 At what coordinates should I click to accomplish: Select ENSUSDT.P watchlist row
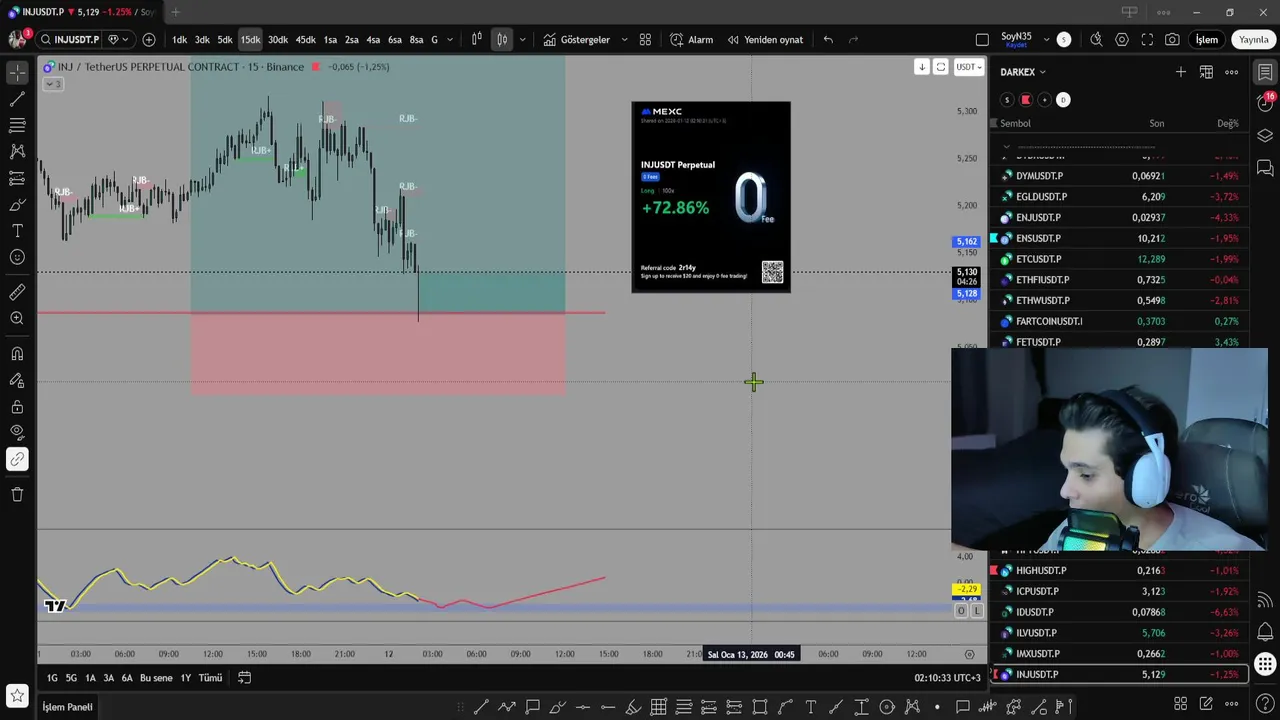[x=1120, y=238]
